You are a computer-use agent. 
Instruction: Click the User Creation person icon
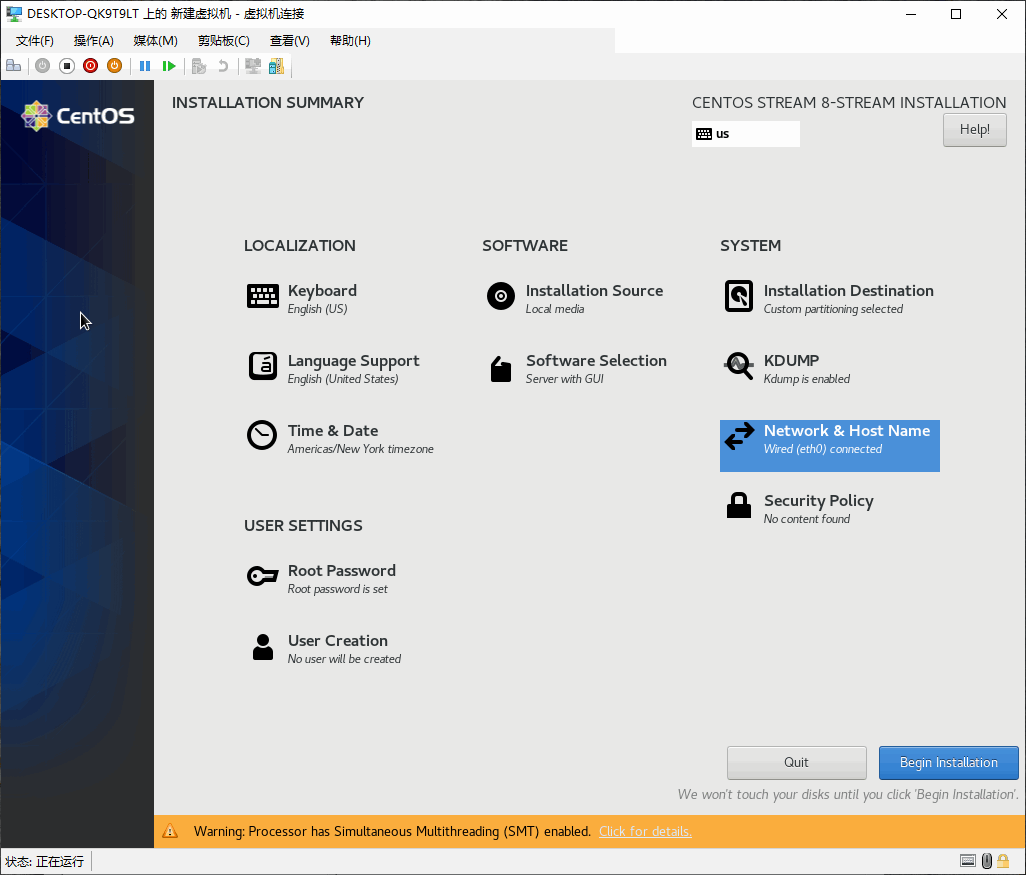click(263, 647)
